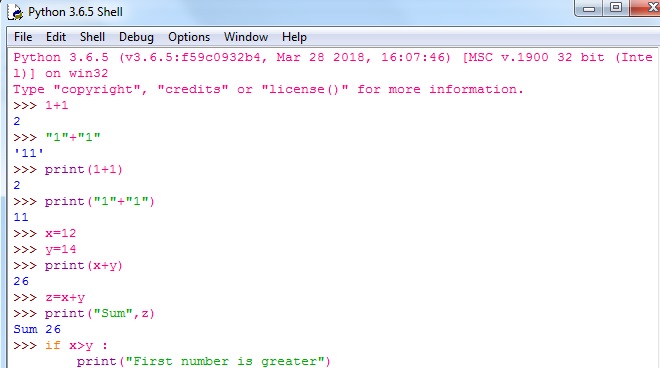The height and width of the screenshot is (368, 660).
Task: Maximize the Python Shell window
Action: pyautogui.click(x=616, y=8)
